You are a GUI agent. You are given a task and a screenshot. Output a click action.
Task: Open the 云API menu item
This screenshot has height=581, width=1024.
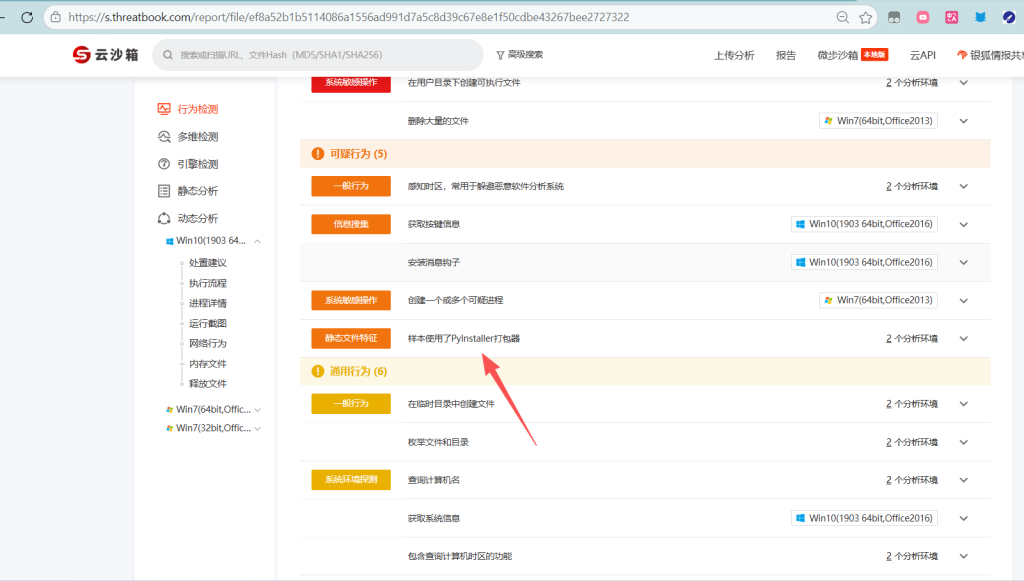coord(922,55)
